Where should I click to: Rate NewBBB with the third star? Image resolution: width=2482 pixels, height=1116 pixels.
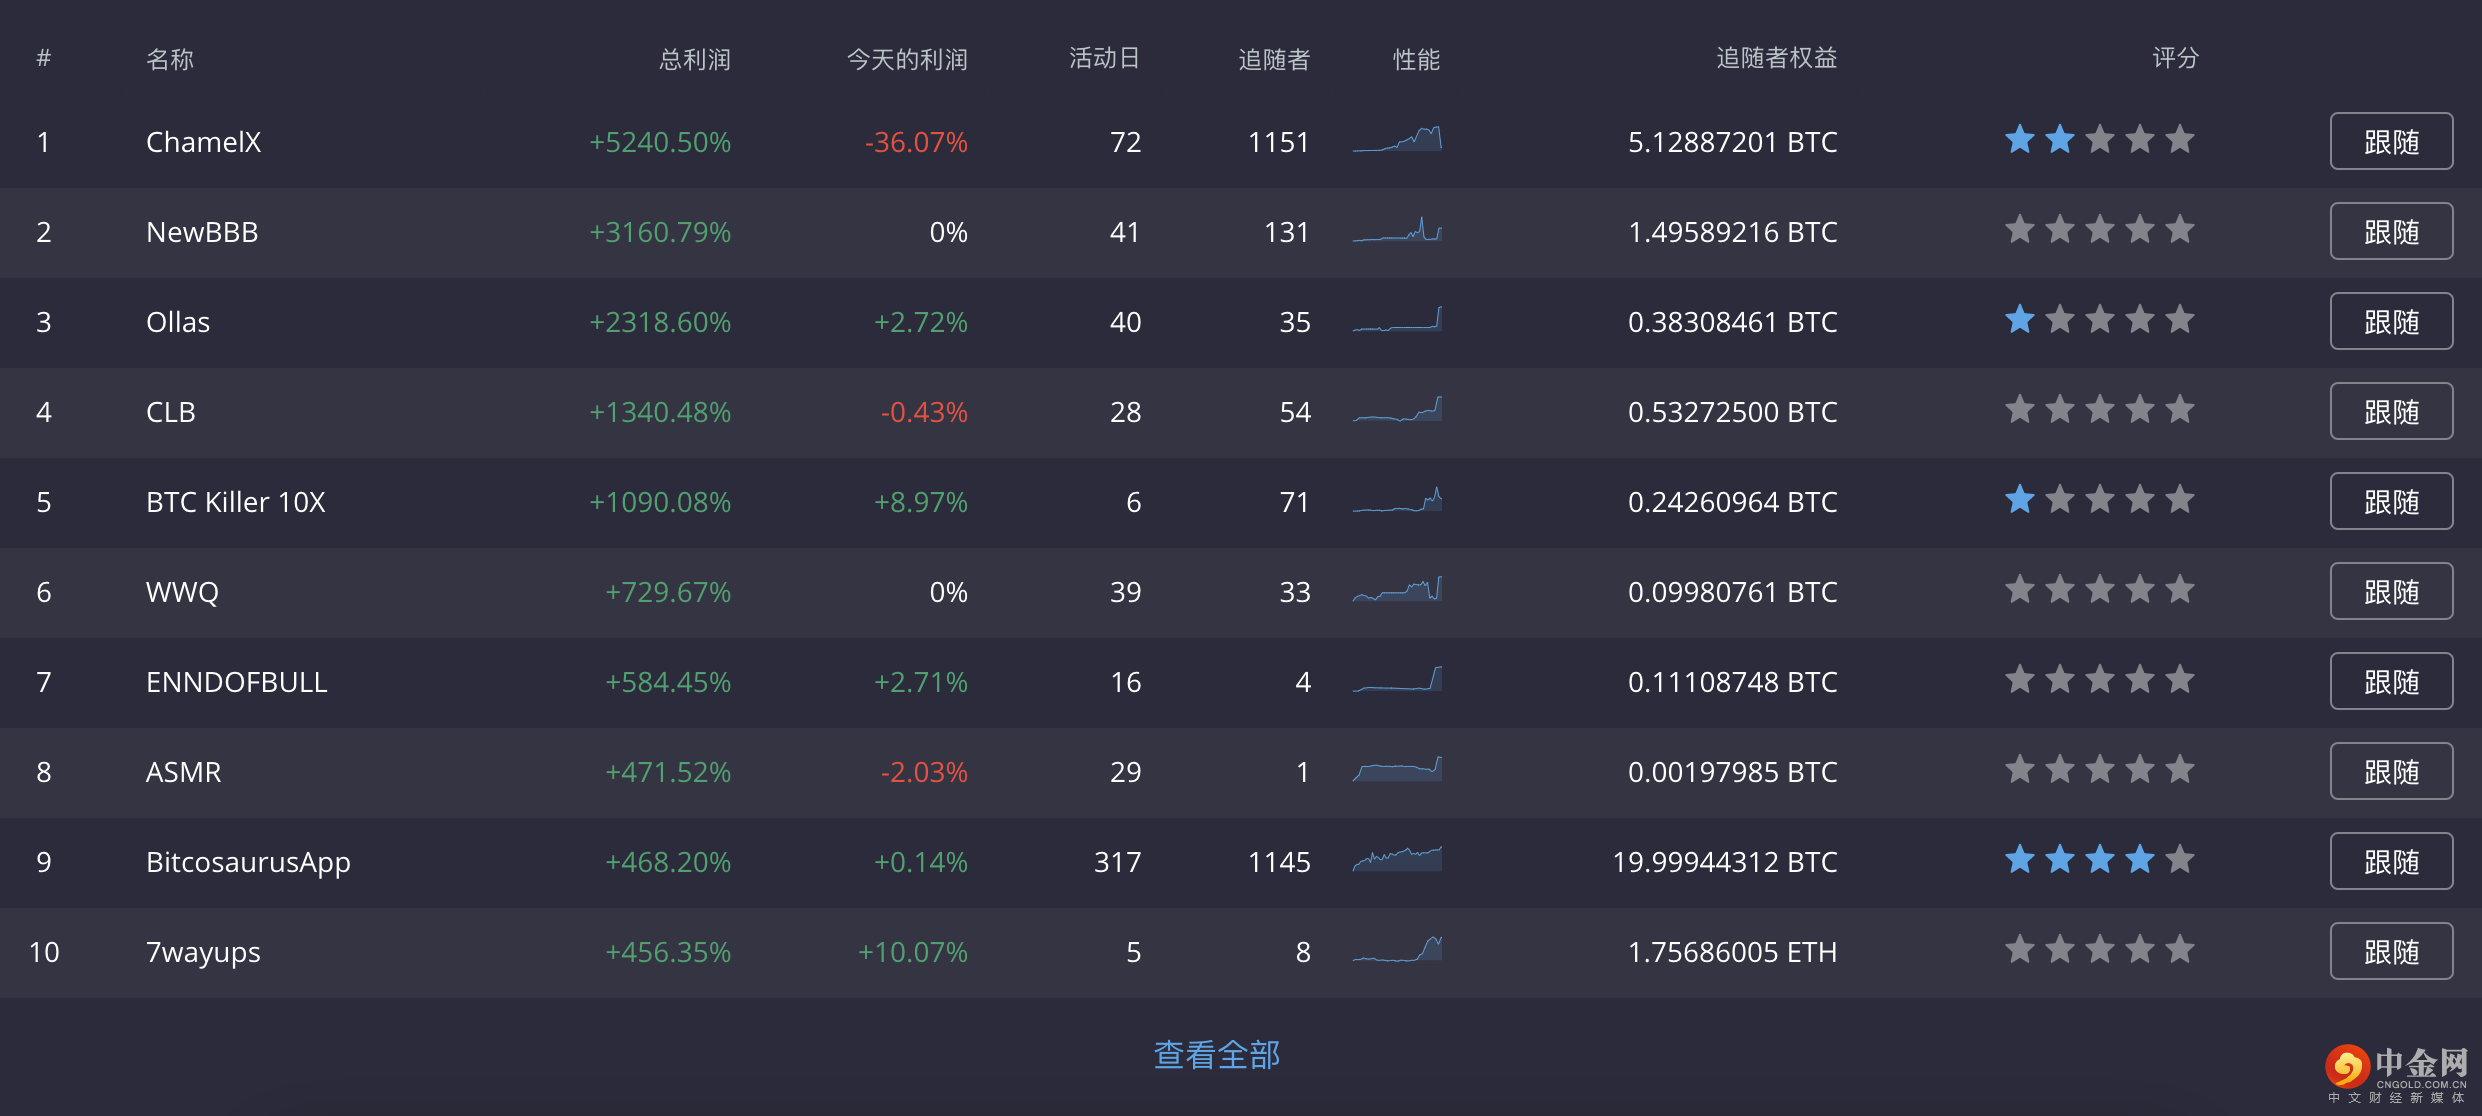coord(2100,230)
